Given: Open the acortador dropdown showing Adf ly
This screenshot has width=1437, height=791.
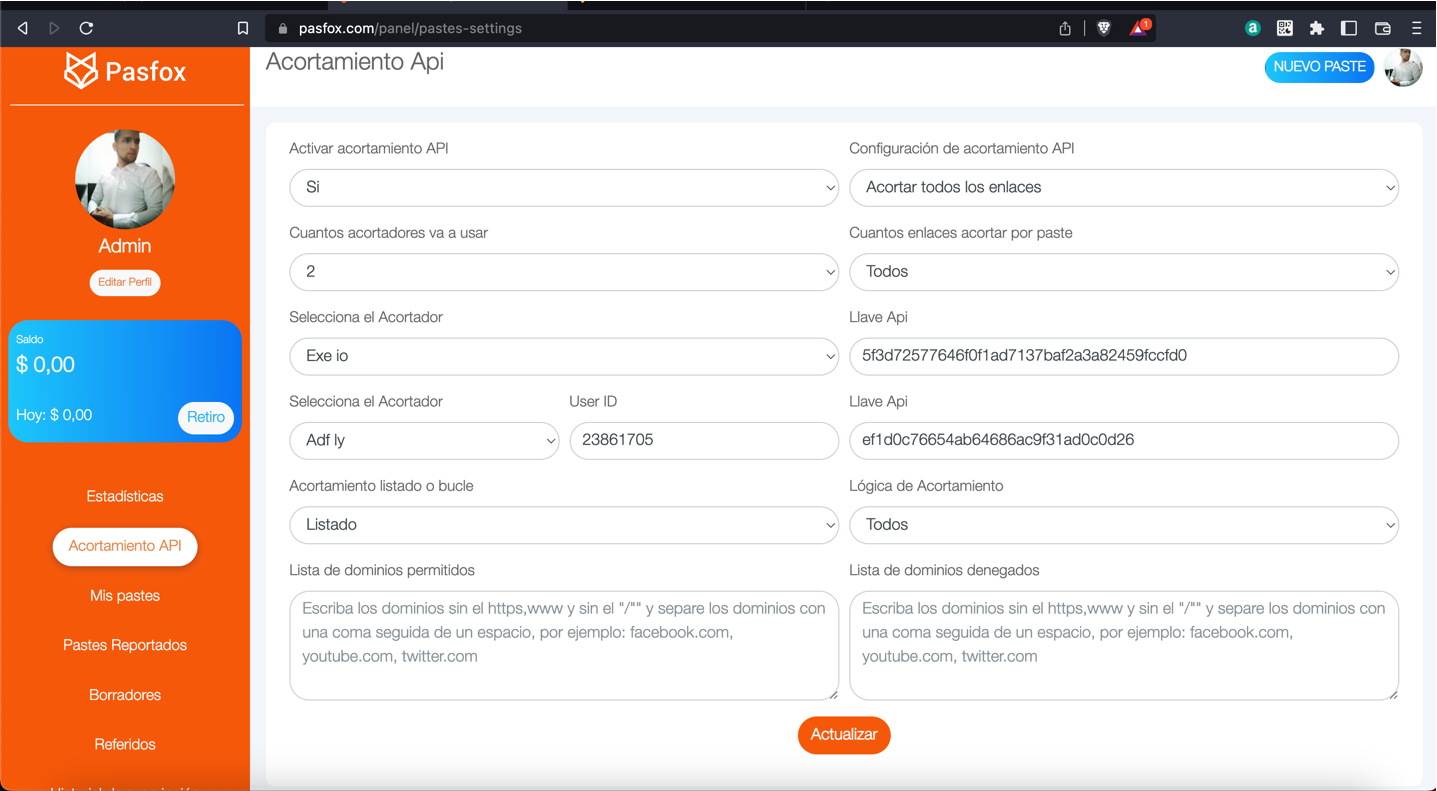Looking at the screenshot, I should point(424,440).
